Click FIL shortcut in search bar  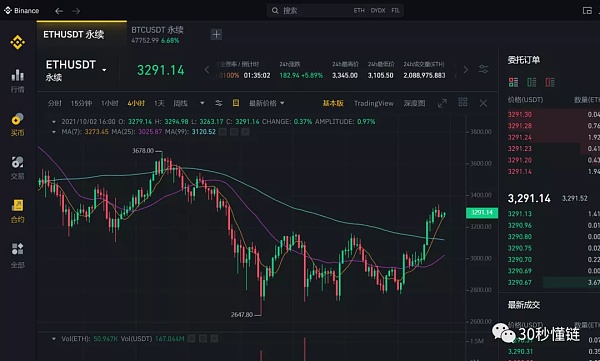(x=395, y=11)
